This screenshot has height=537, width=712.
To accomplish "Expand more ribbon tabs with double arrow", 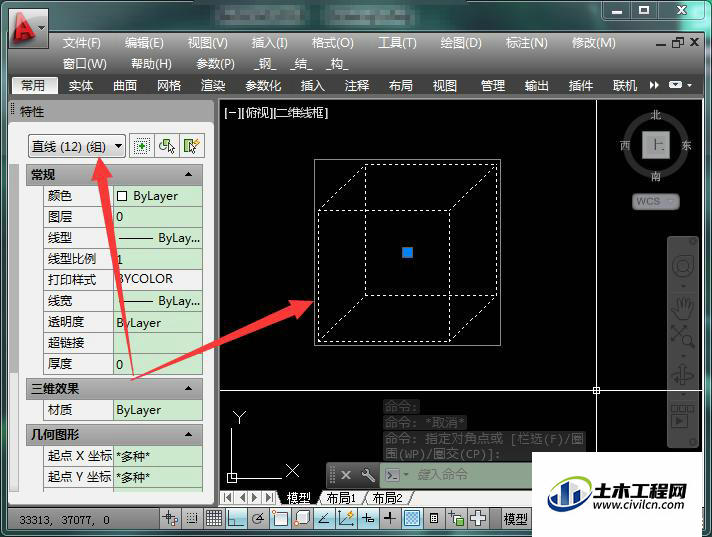I will click(654, 85).
